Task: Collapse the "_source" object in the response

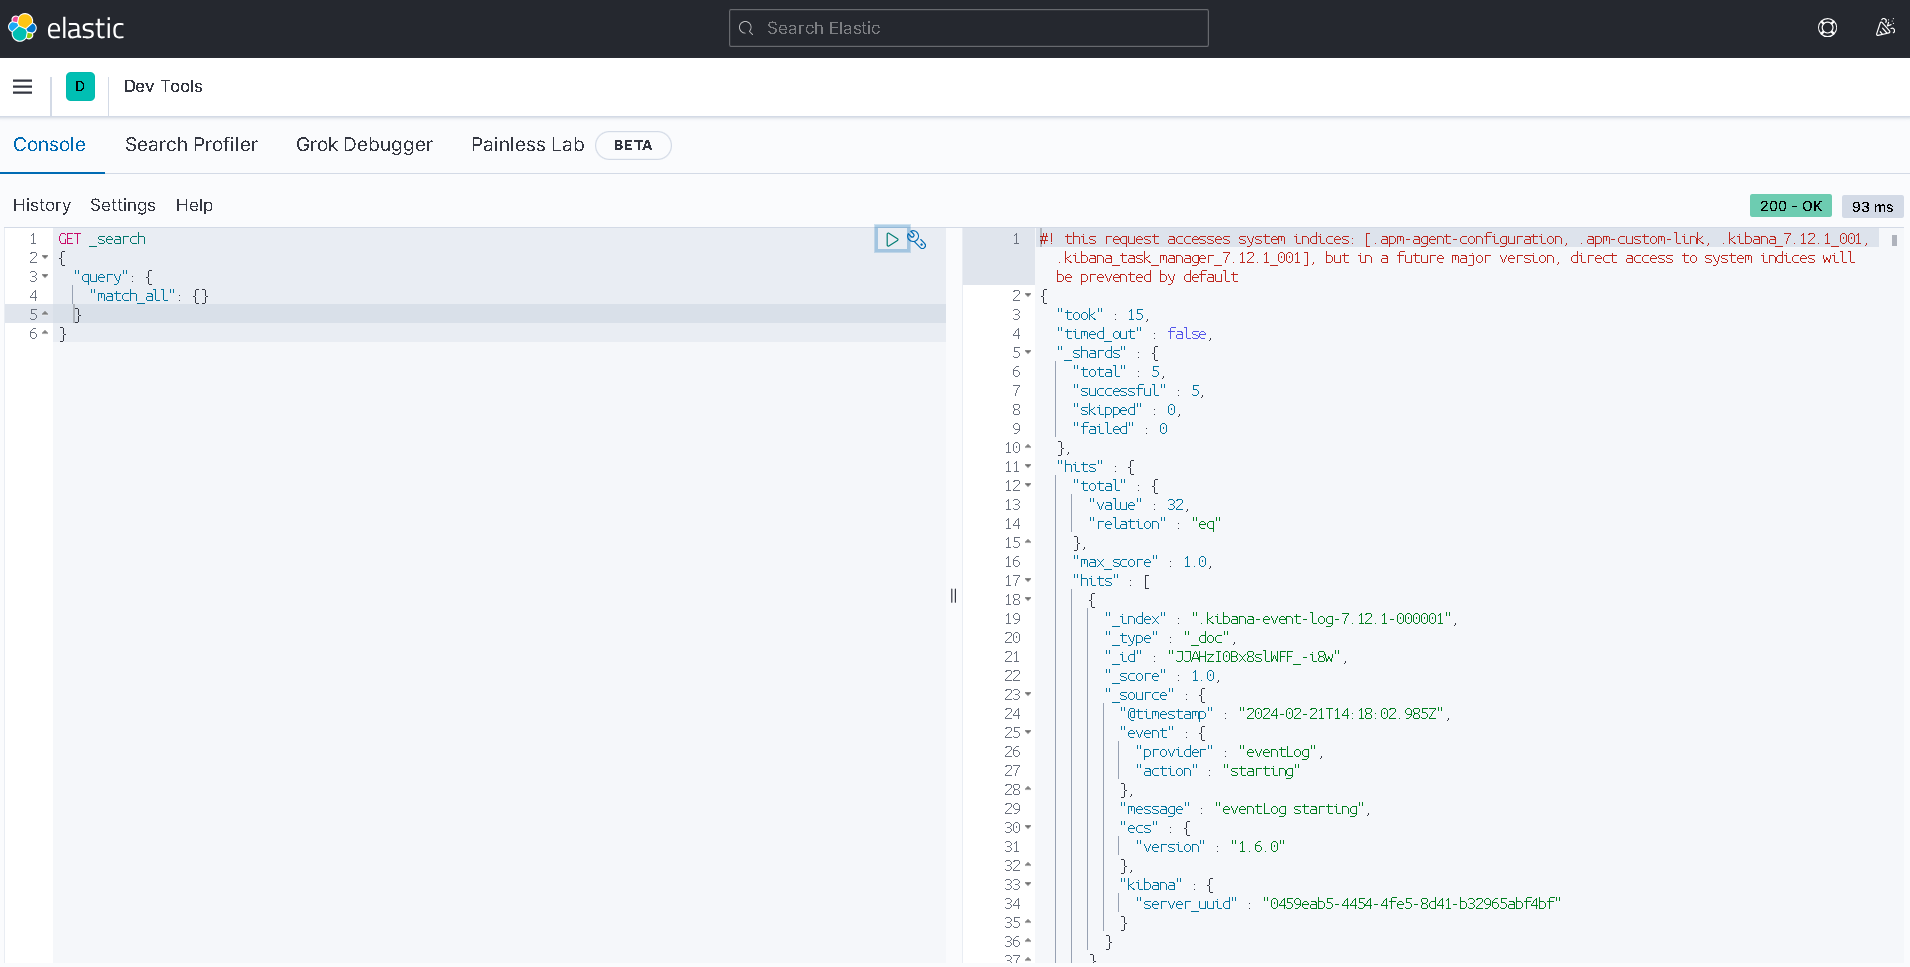Action: point(1028,695)
